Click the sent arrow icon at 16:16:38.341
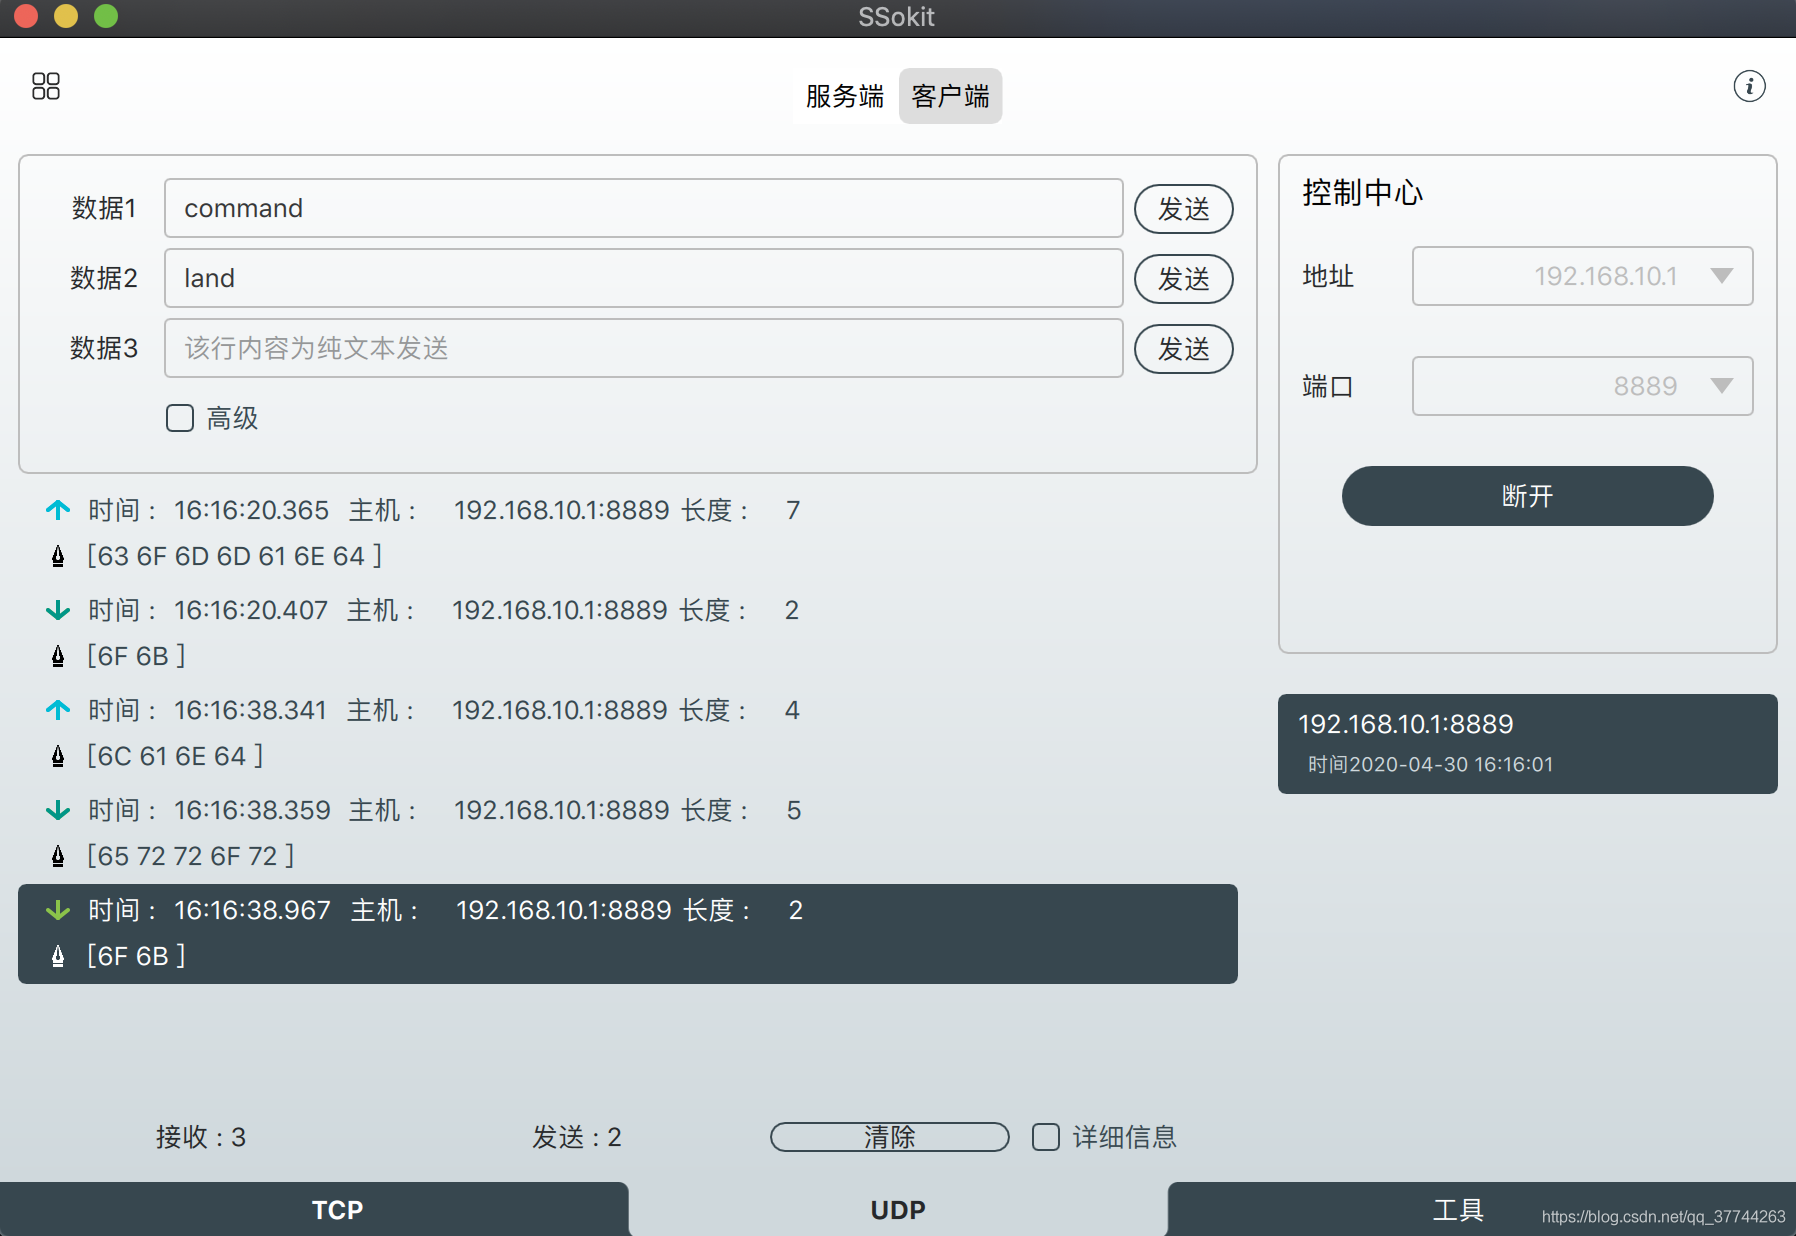1796x1236 pixels. point(58,710)
